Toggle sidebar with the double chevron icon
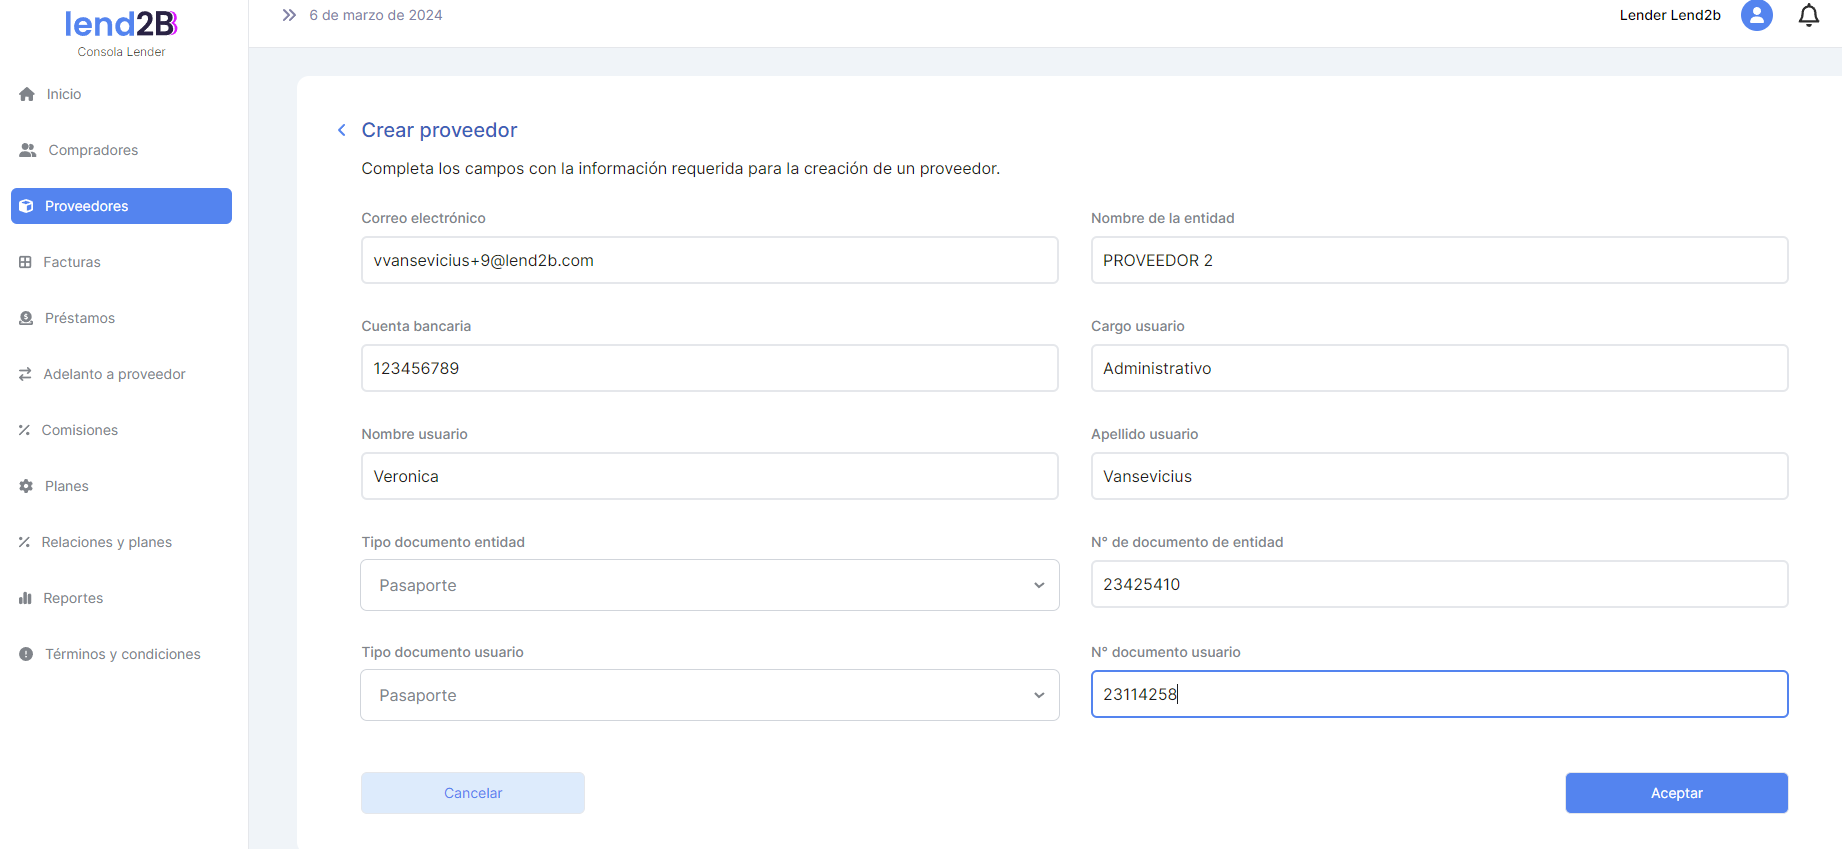Screen dimensions: 1842x849 (289, 15)
